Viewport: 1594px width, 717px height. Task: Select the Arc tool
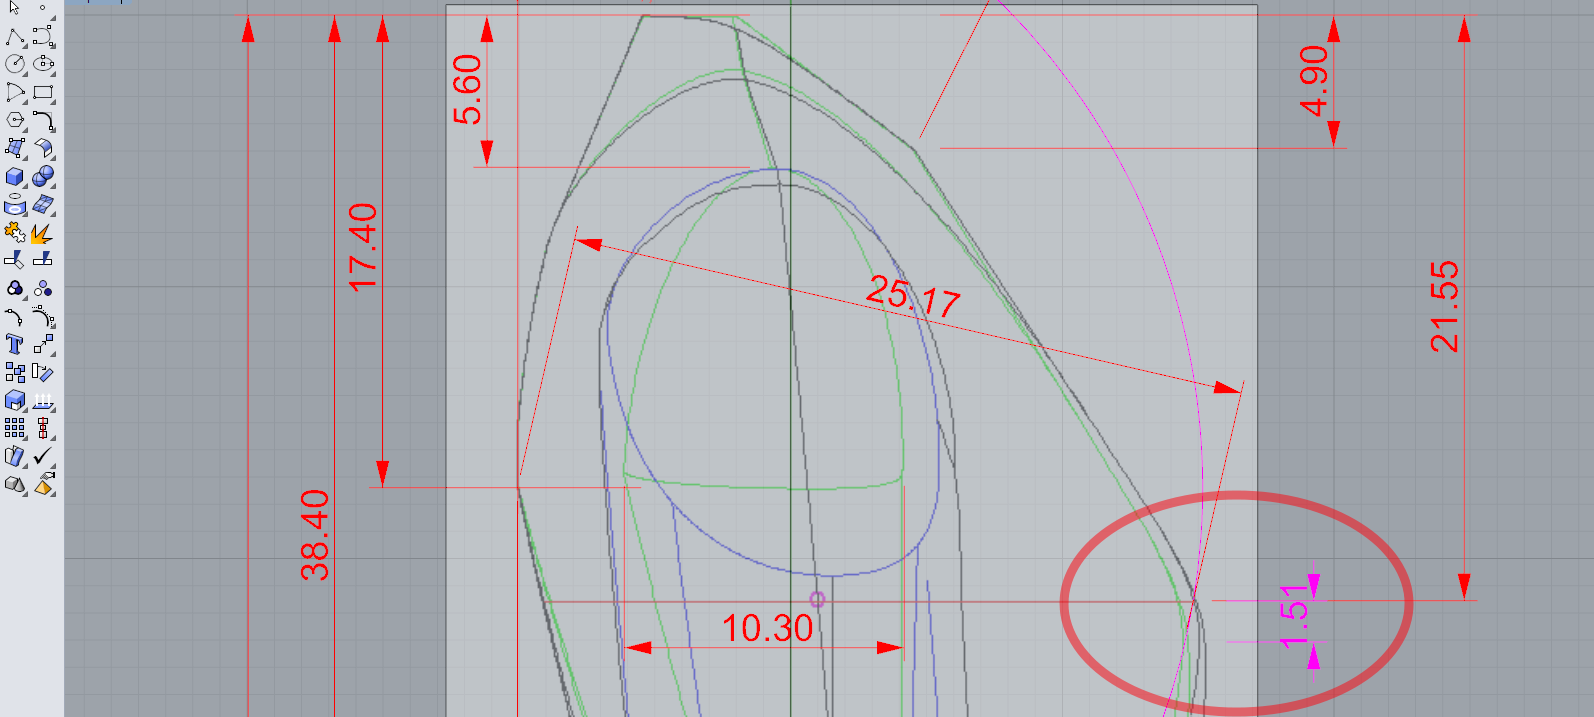[15, 93]
